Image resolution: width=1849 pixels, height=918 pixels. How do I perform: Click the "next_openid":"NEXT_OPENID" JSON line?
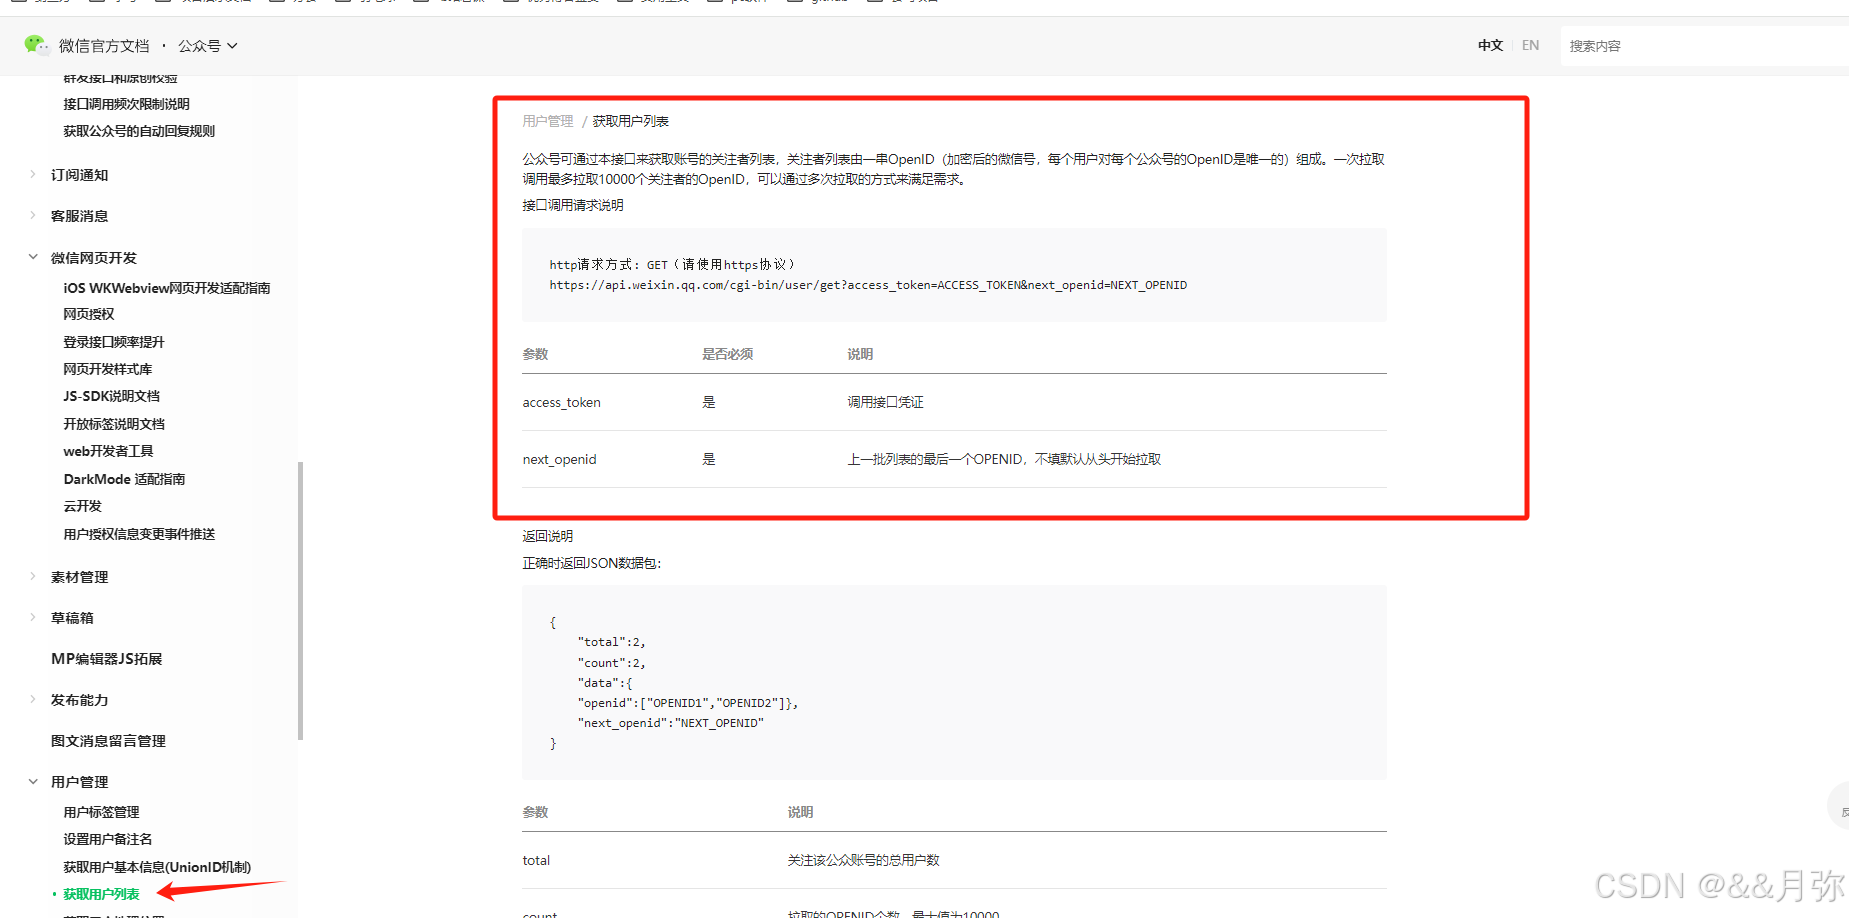pos(671,723)
